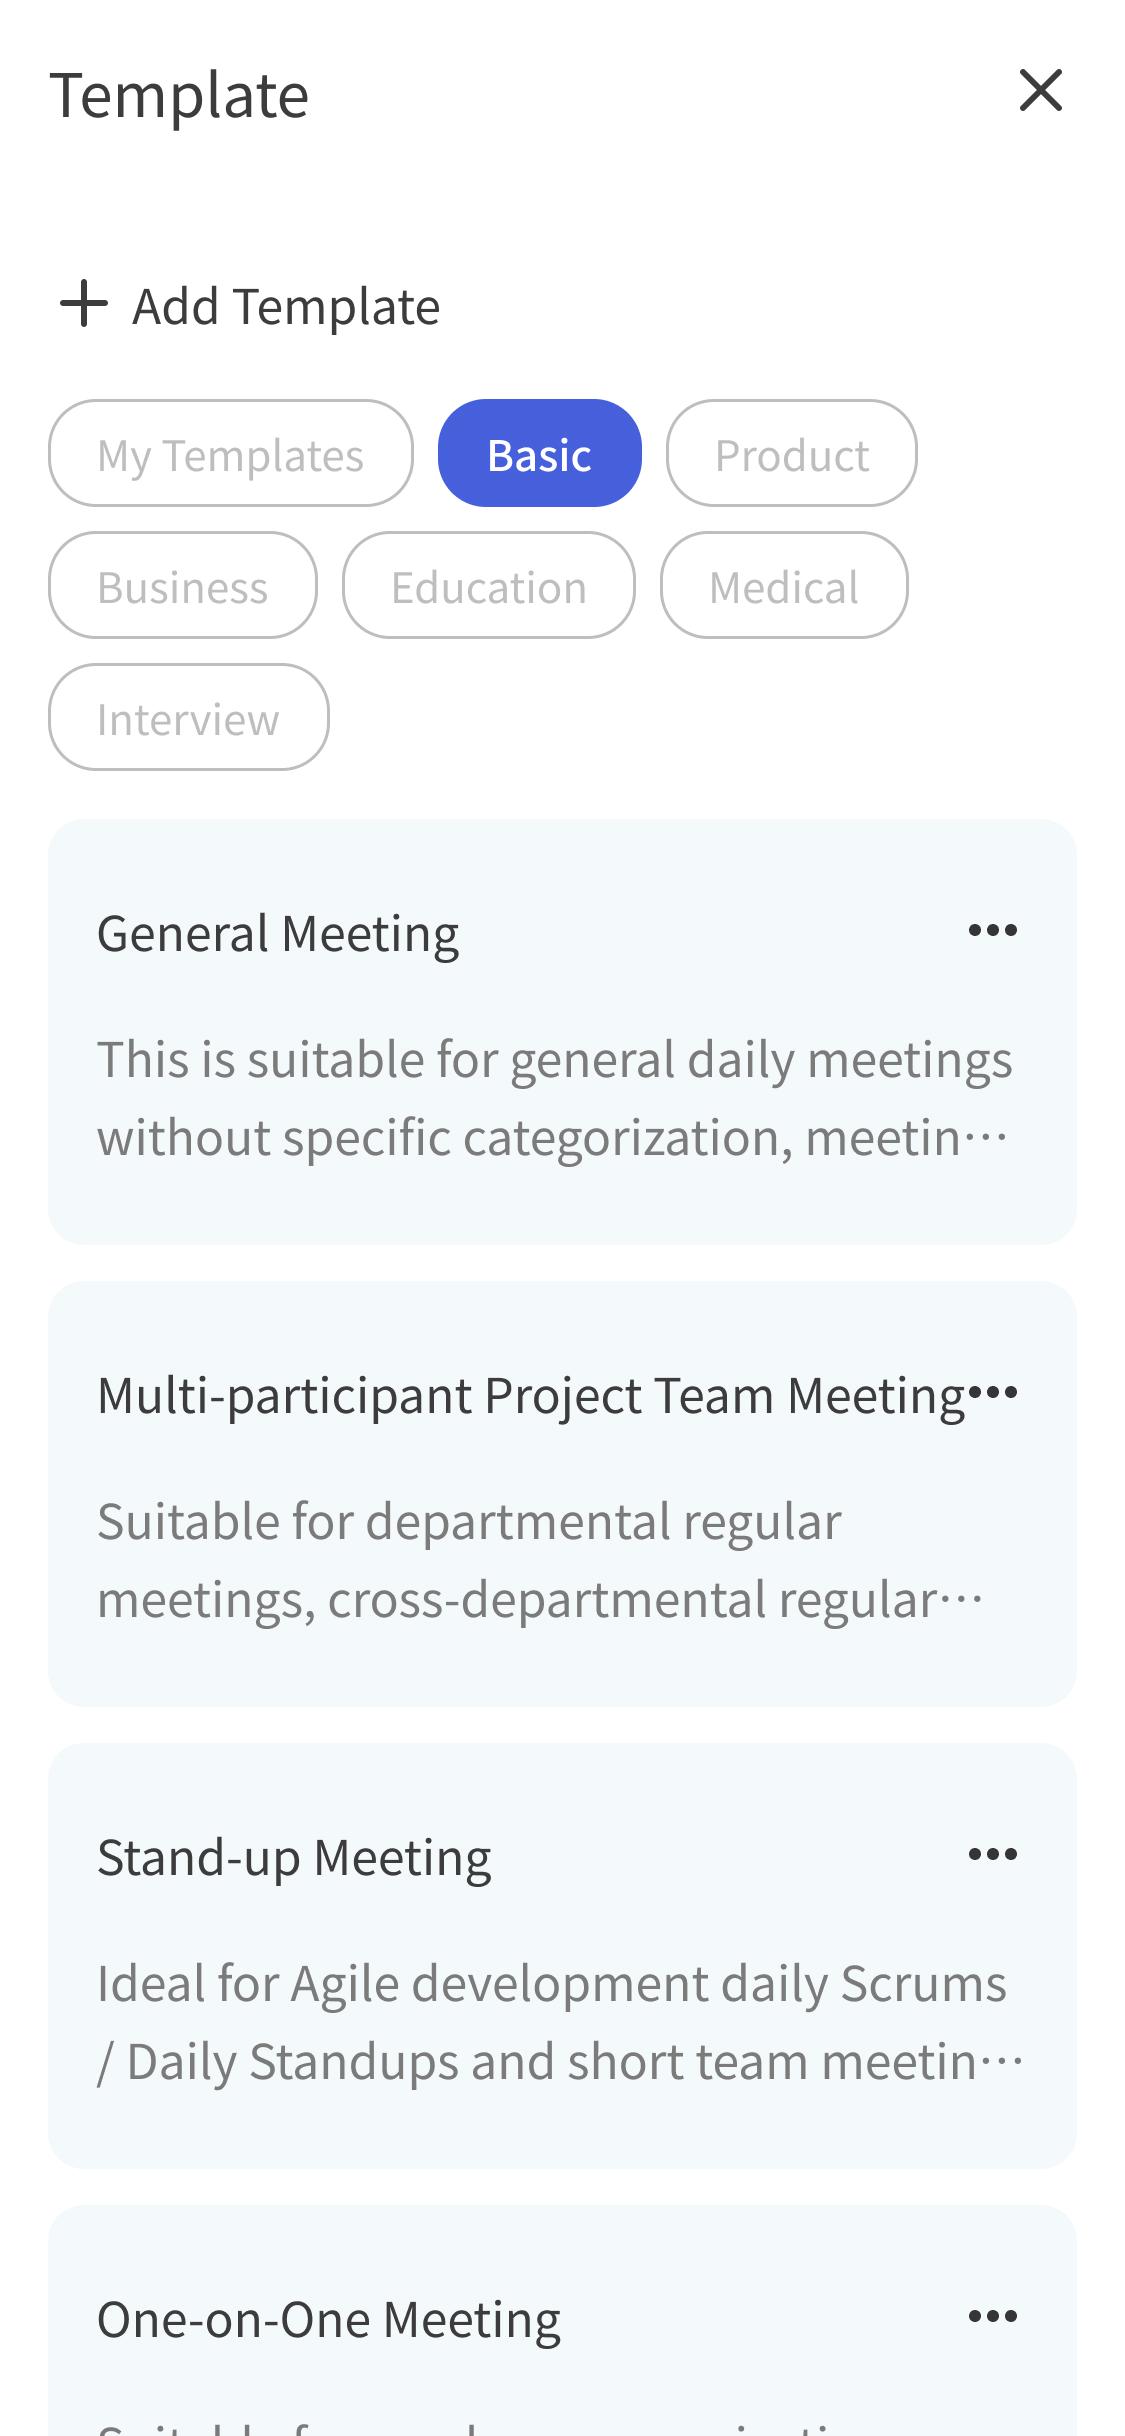Open Multi-participant Project Team Meeting options
1125x2436 pixels.
(994, 1392)
